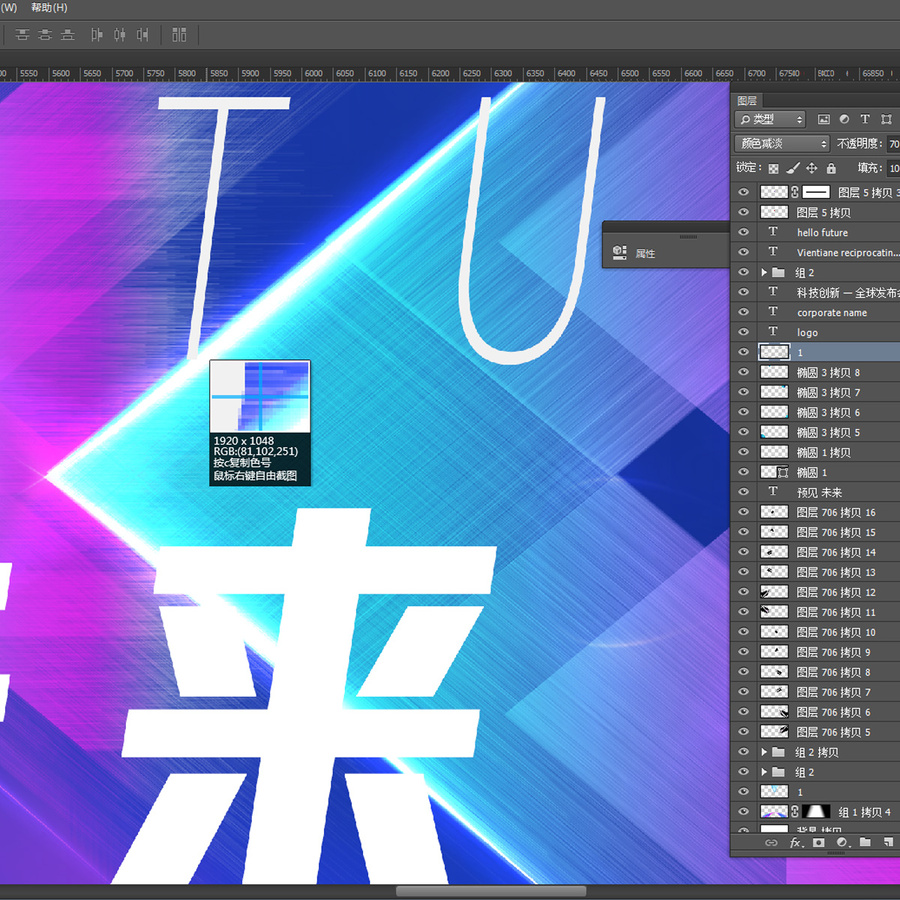Filter layers by shape layers
The image size is (900, 900).
887,119
